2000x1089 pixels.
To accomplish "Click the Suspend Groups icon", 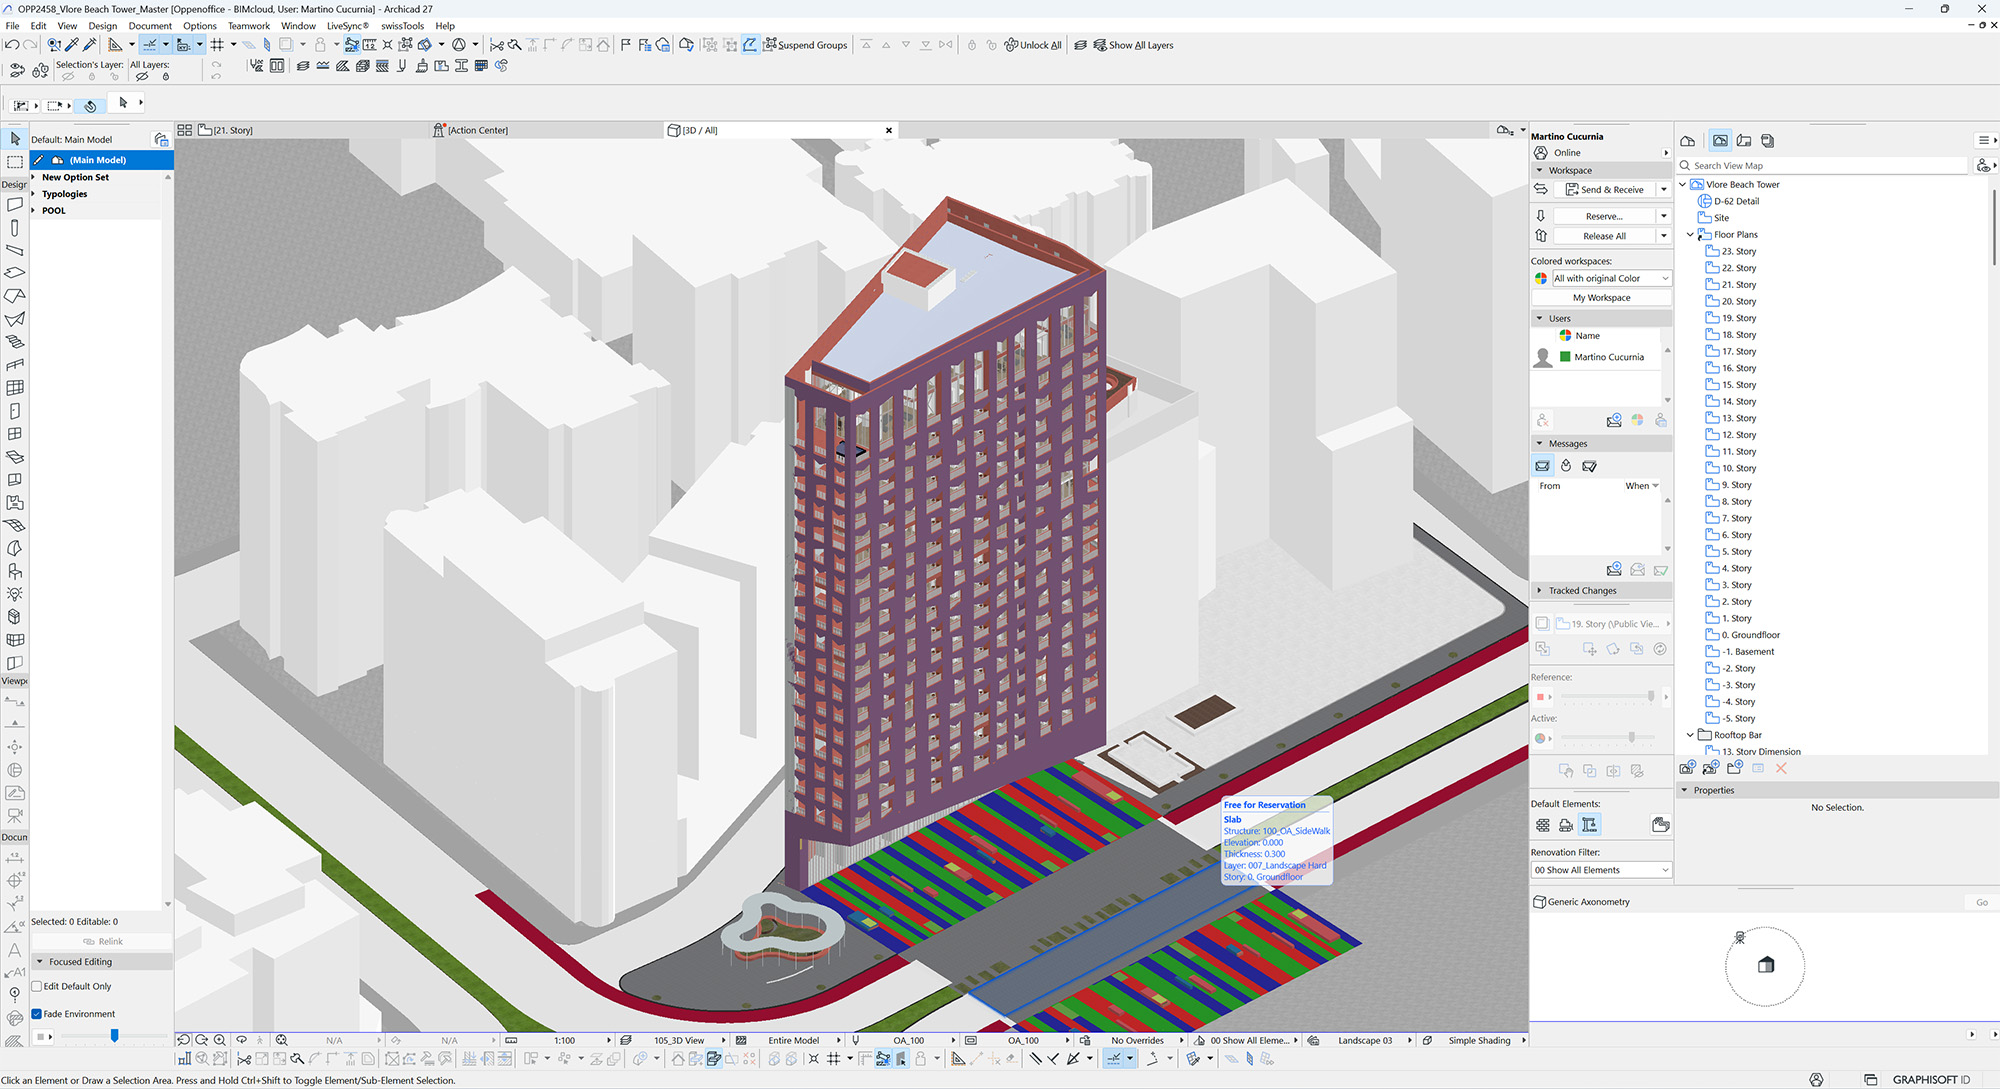I will click(770, 45).
